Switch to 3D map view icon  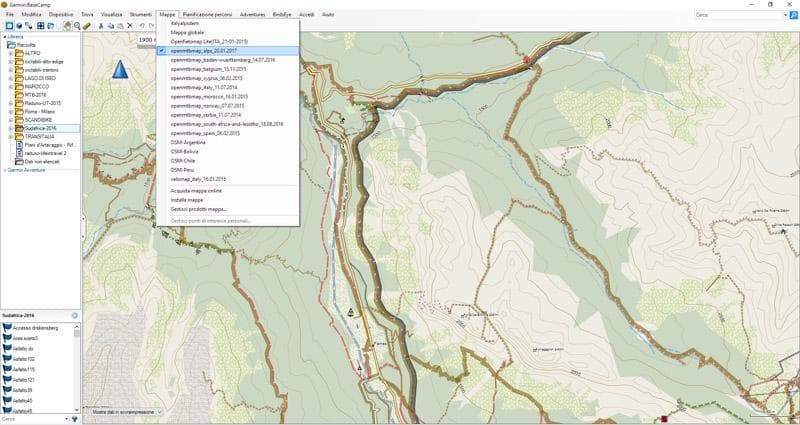(x=19, y=26)
